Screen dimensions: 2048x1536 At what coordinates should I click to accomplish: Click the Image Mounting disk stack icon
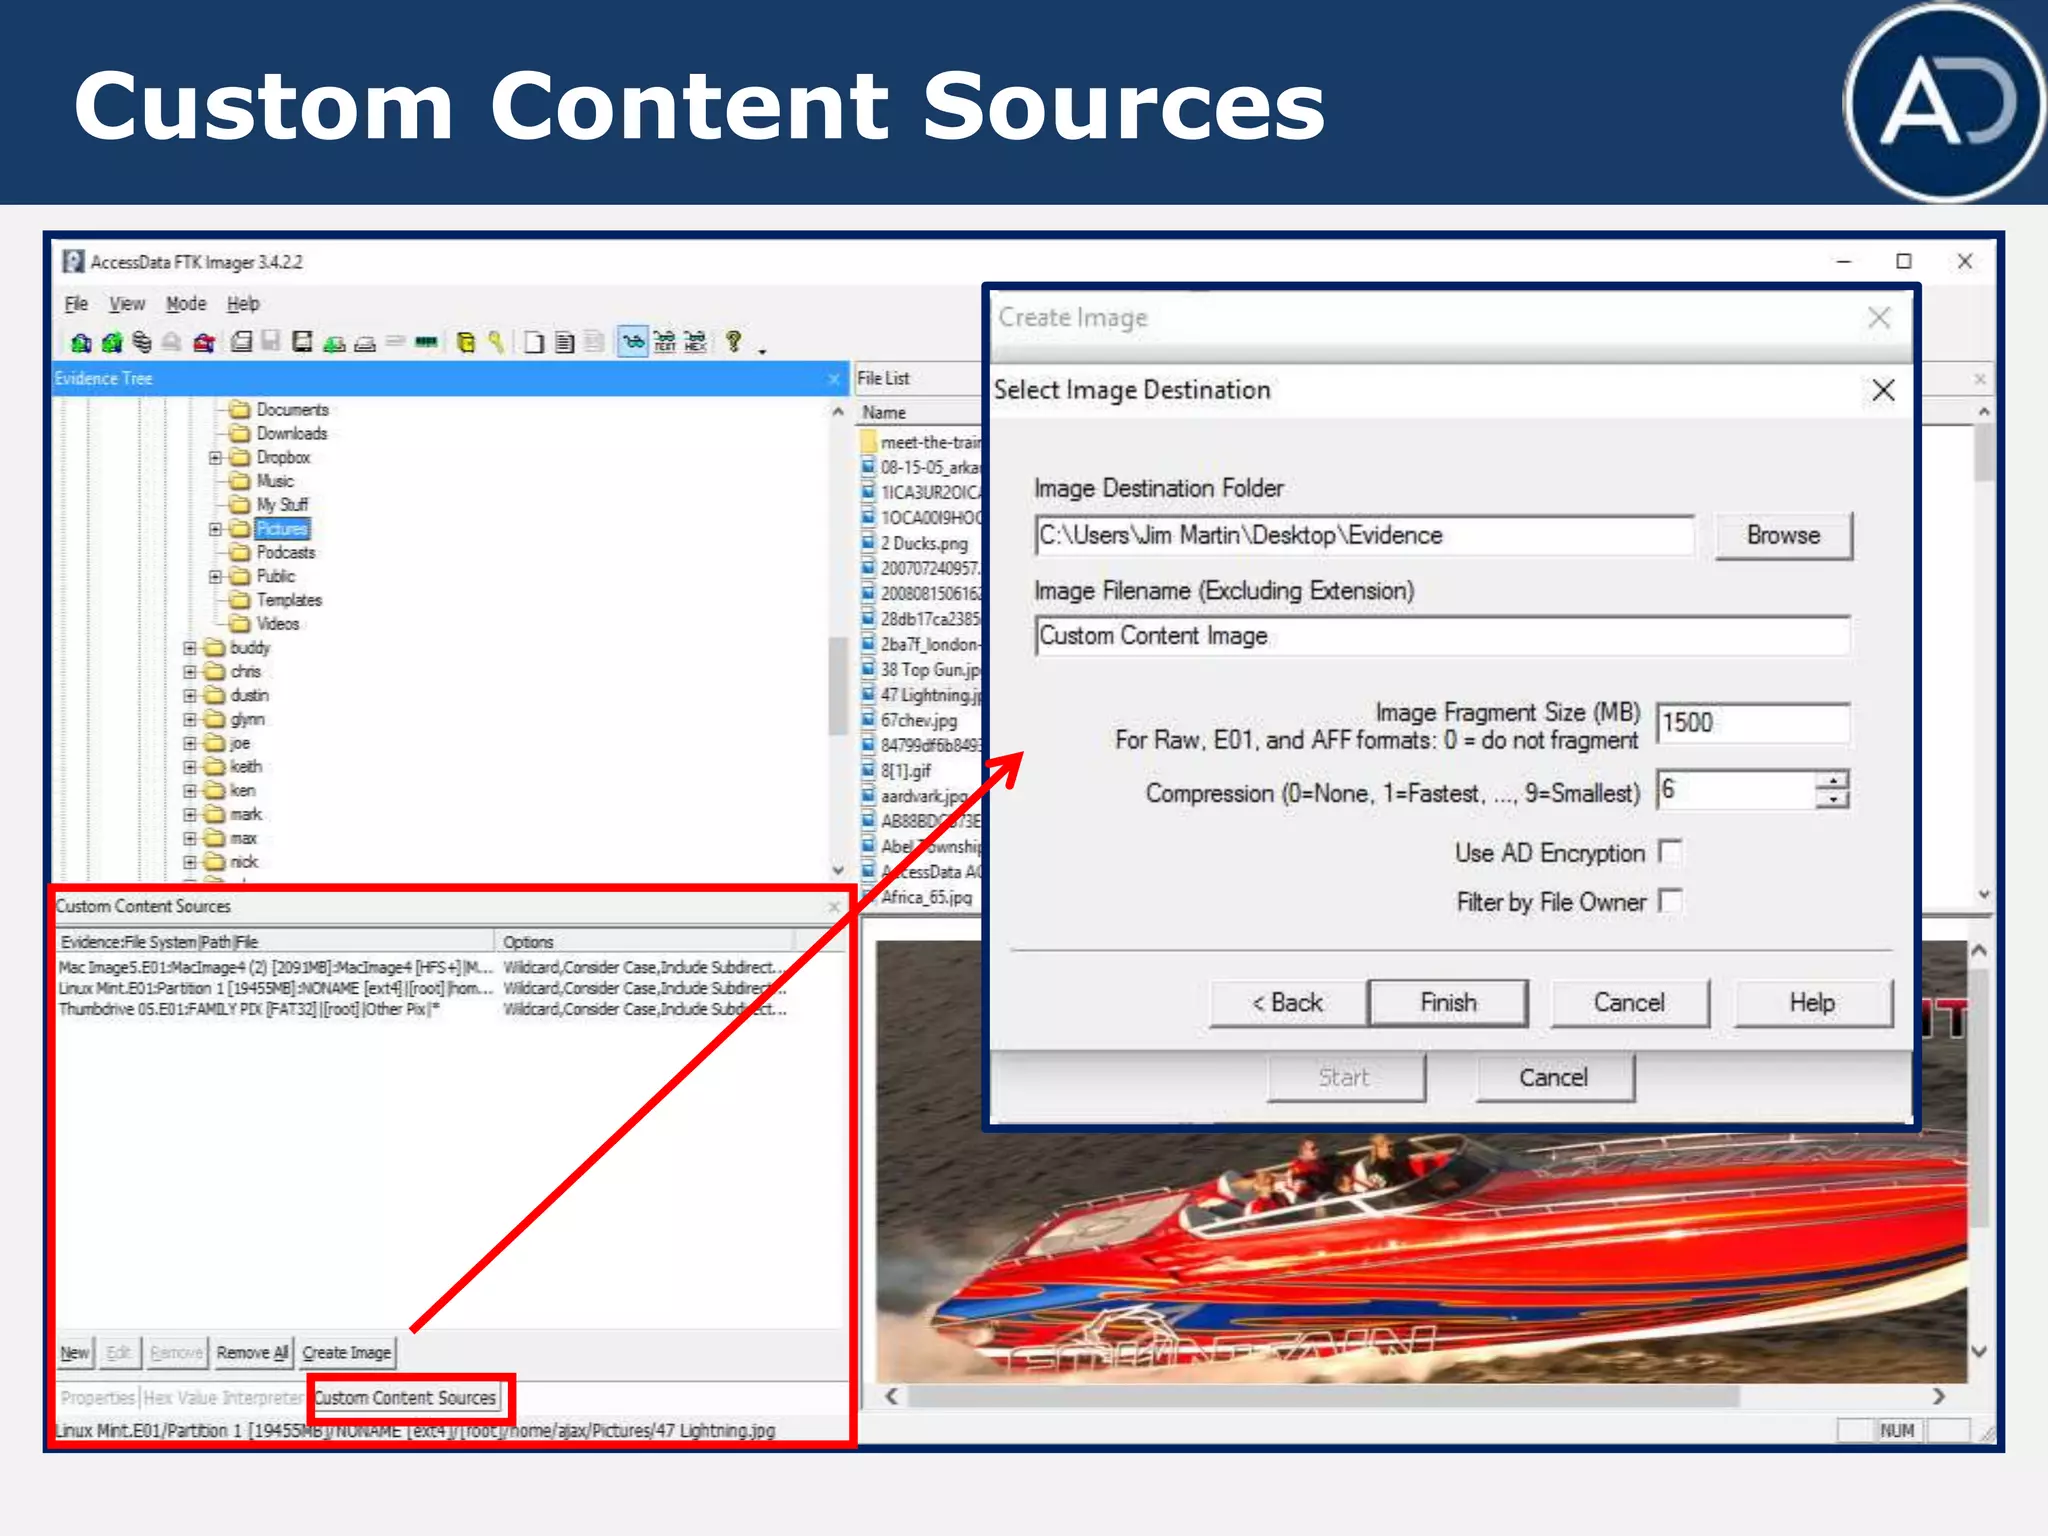click(x=142, y=342)
